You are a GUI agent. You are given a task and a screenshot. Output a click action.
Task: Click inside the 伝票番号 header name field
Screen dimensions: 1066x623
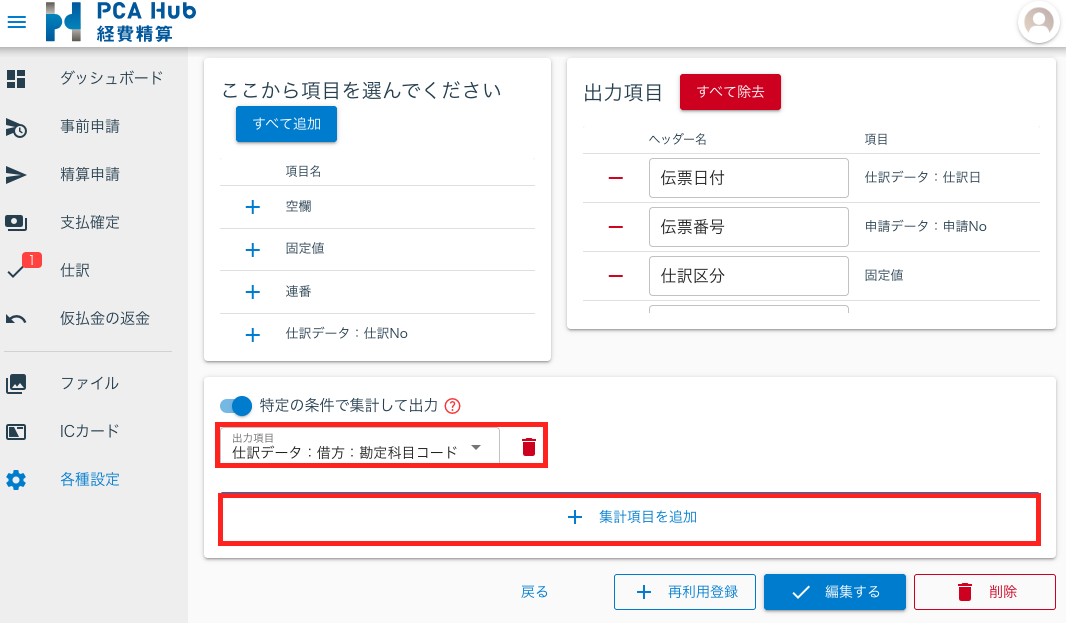[x=748, y=227]
